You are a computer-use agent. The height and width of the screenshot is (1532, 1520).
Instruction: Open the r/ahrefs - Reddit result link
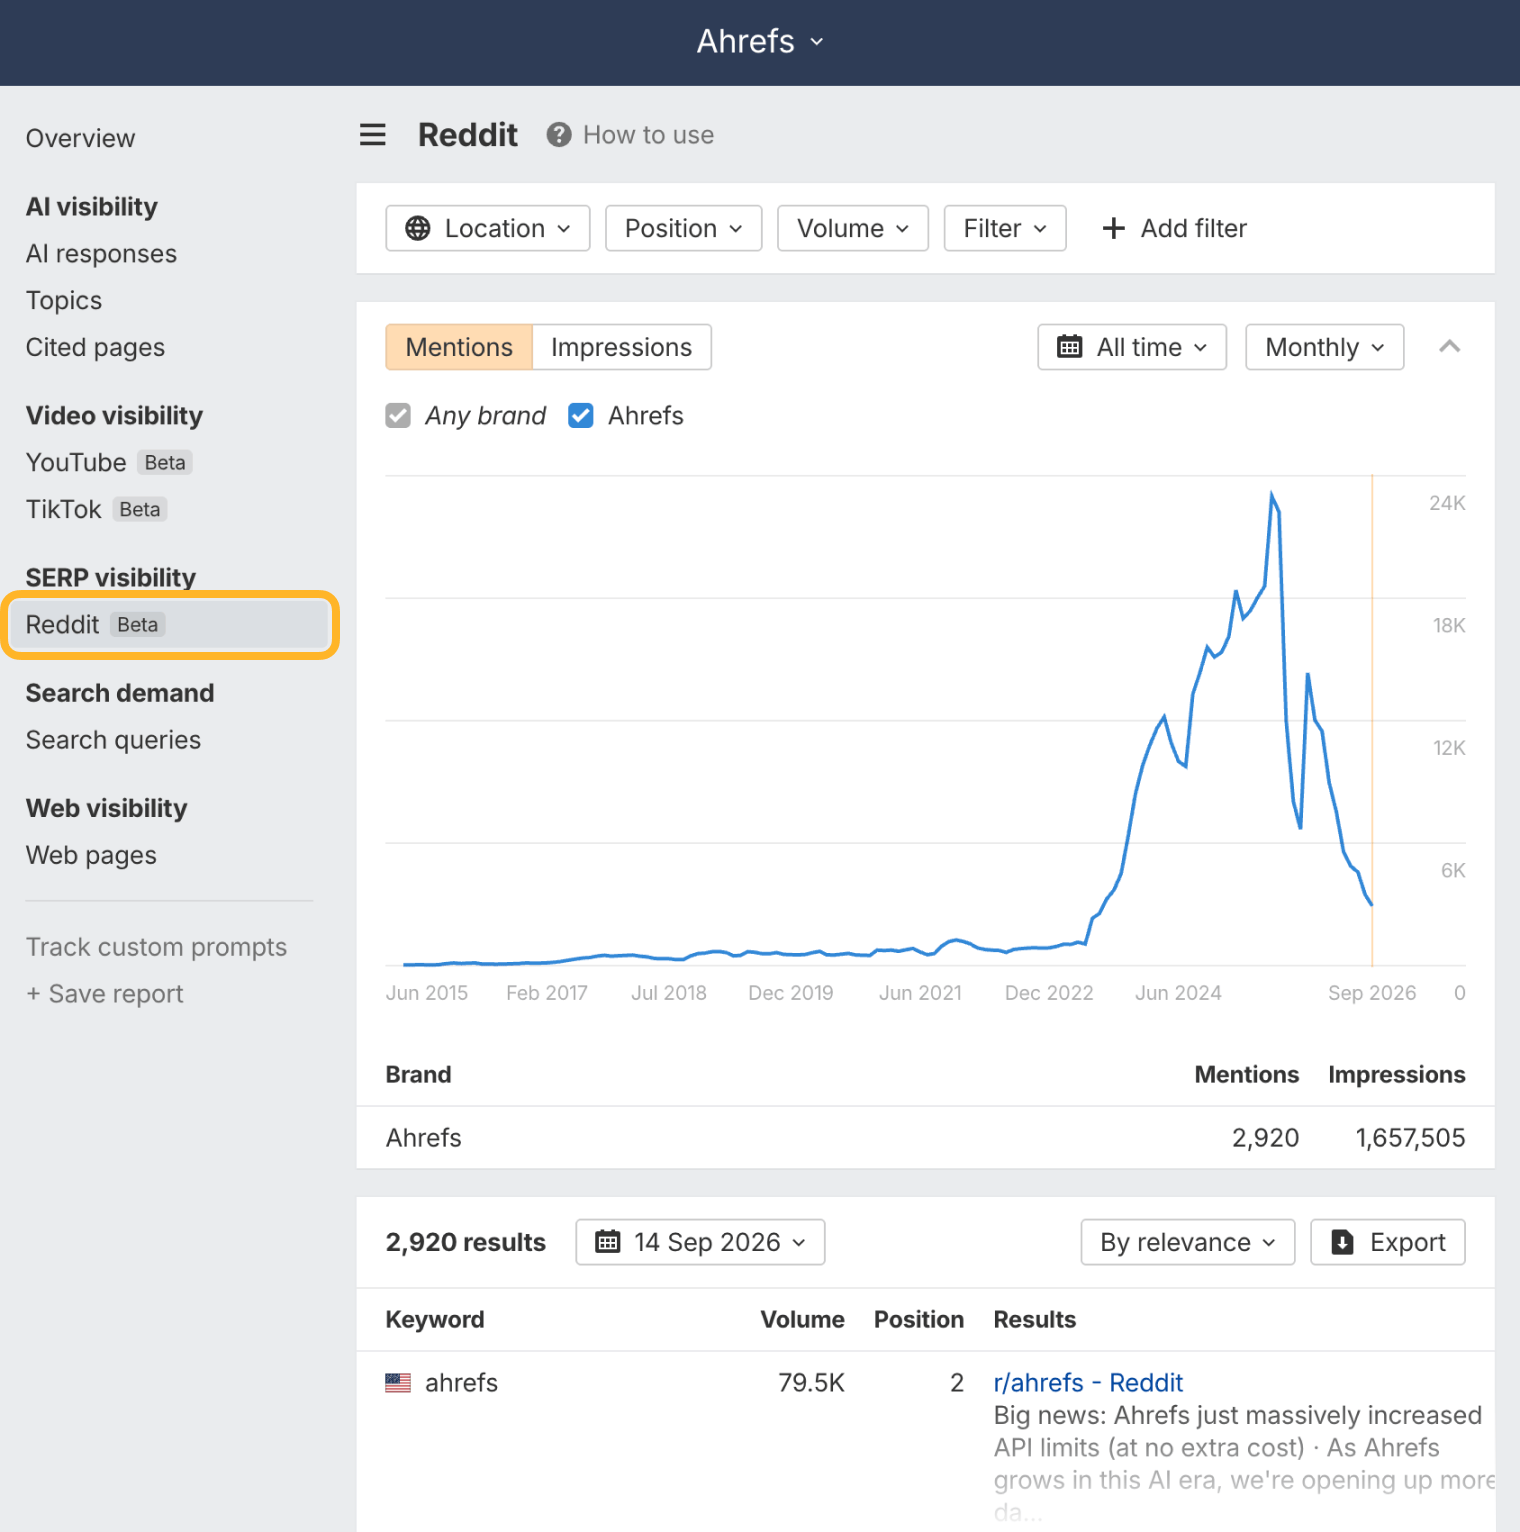pyautogui.click(x=1088, y=1383)
